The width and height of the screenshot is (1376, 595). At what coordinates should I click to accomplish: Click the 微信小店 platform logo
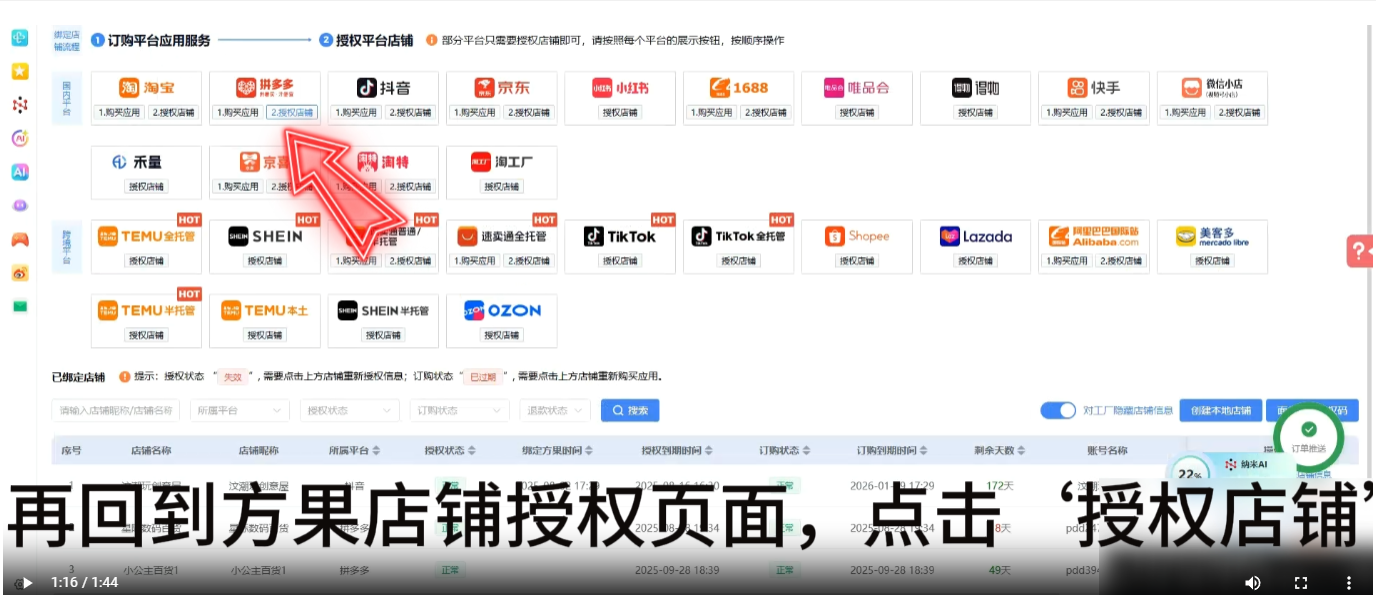pos(1212,88)
